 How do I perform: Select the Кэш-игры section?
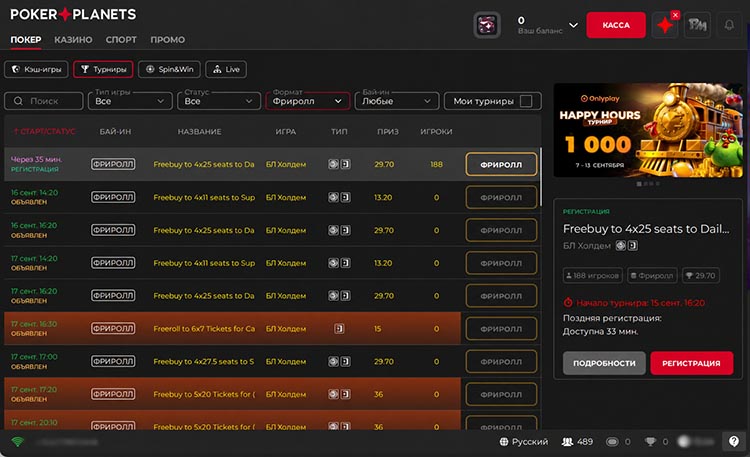click(x=36, y=69)
